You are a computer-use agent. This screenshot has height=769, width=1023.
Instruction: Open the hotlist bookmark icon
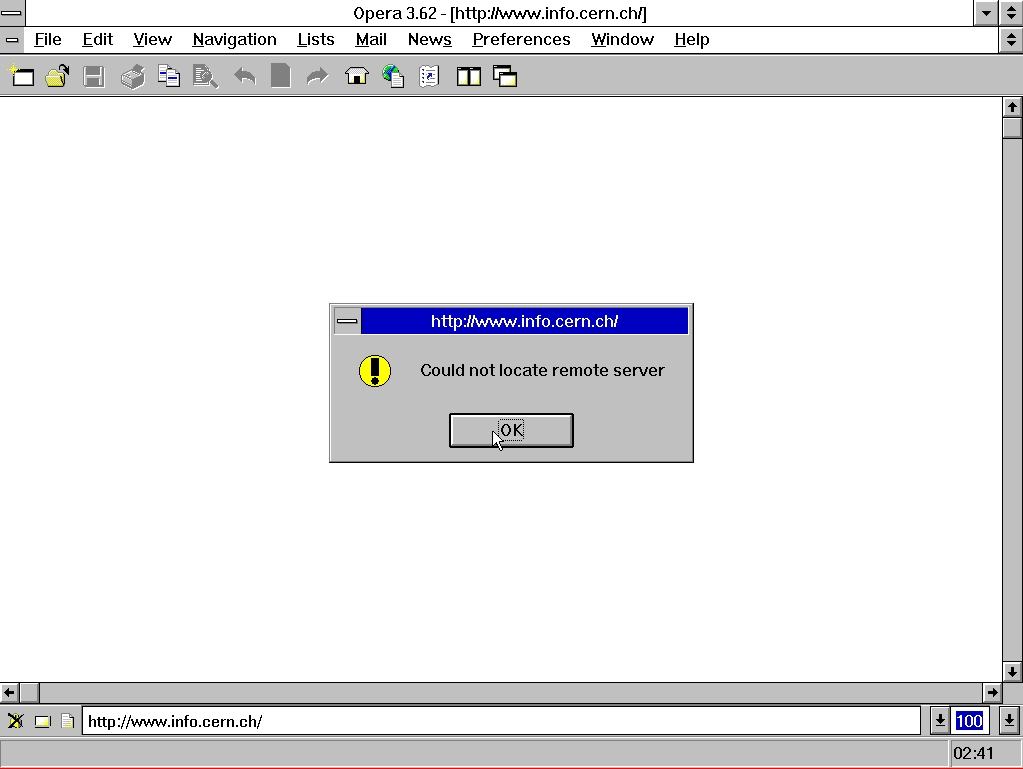pyautogui.click(x=429, y=76)
